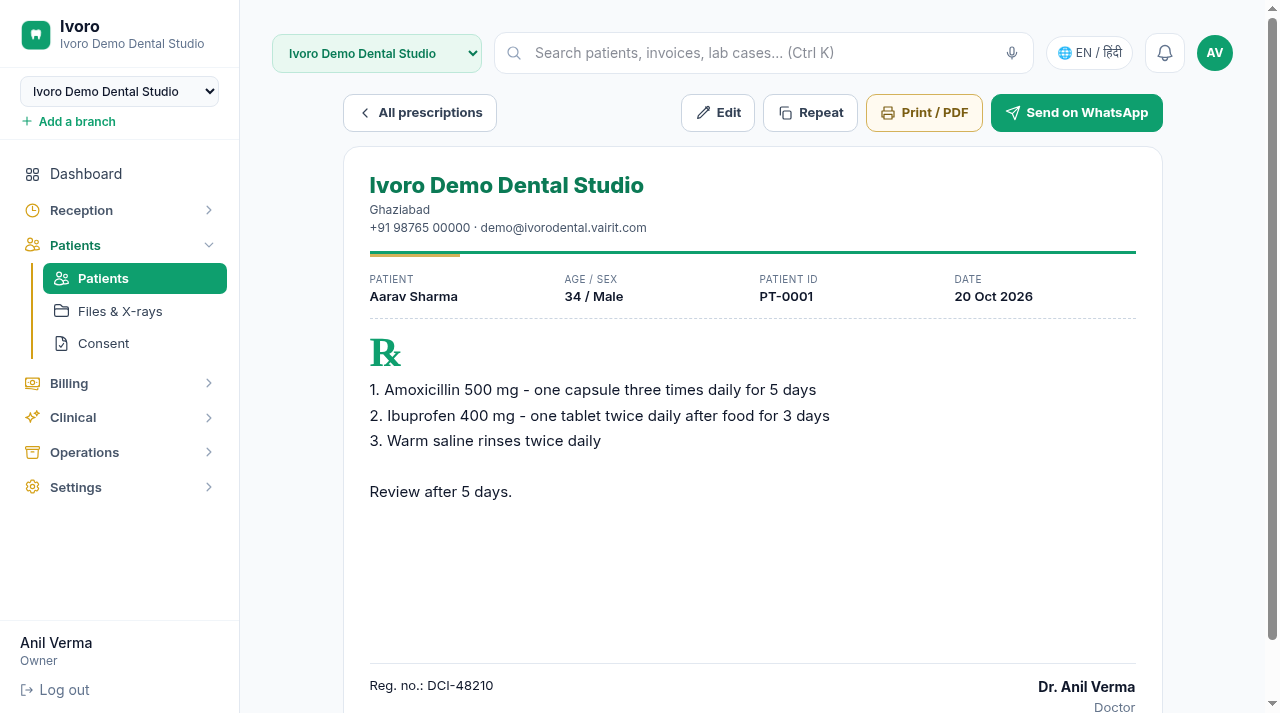
Task: Go back to All prescriptions
Action: point(420,113)
